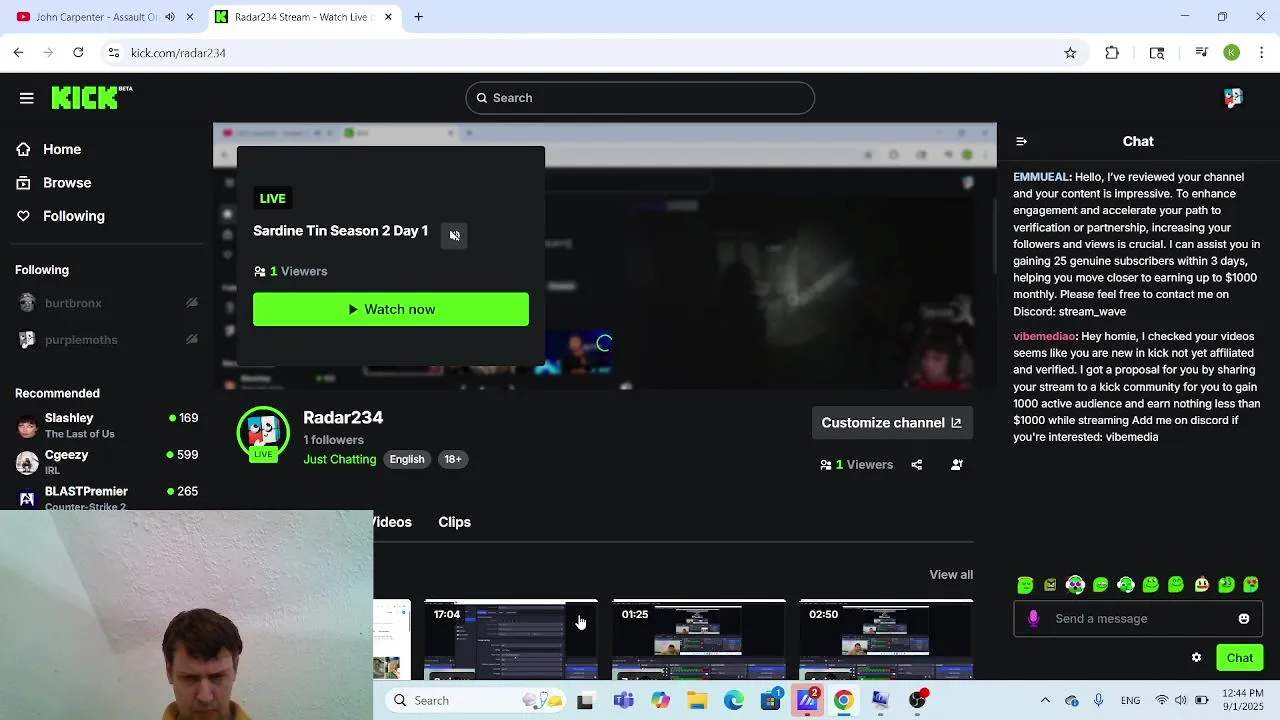
Task: Open the tab search icon in Chrome toolbar
Action: tap(1157, 53)
